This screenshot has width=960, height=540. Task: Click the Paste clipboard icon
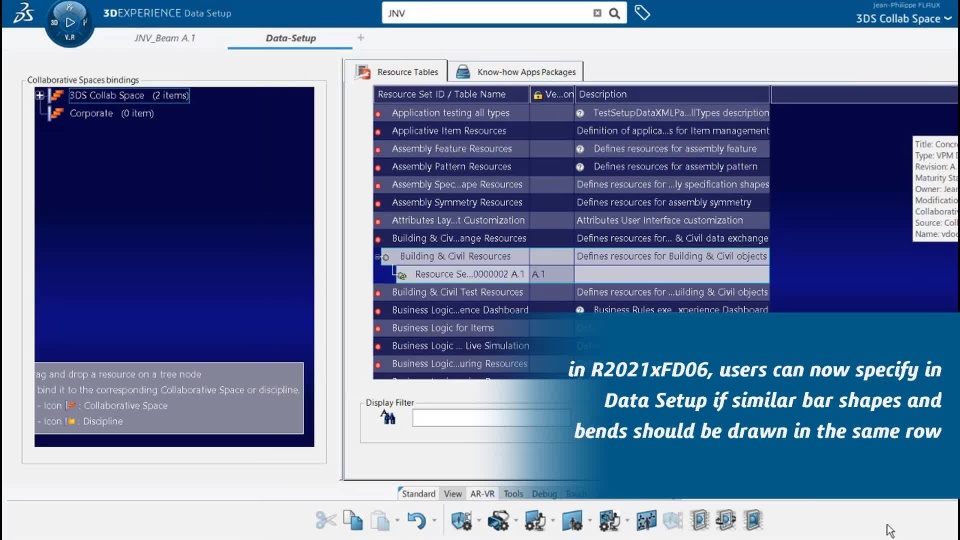click(380, 520)
